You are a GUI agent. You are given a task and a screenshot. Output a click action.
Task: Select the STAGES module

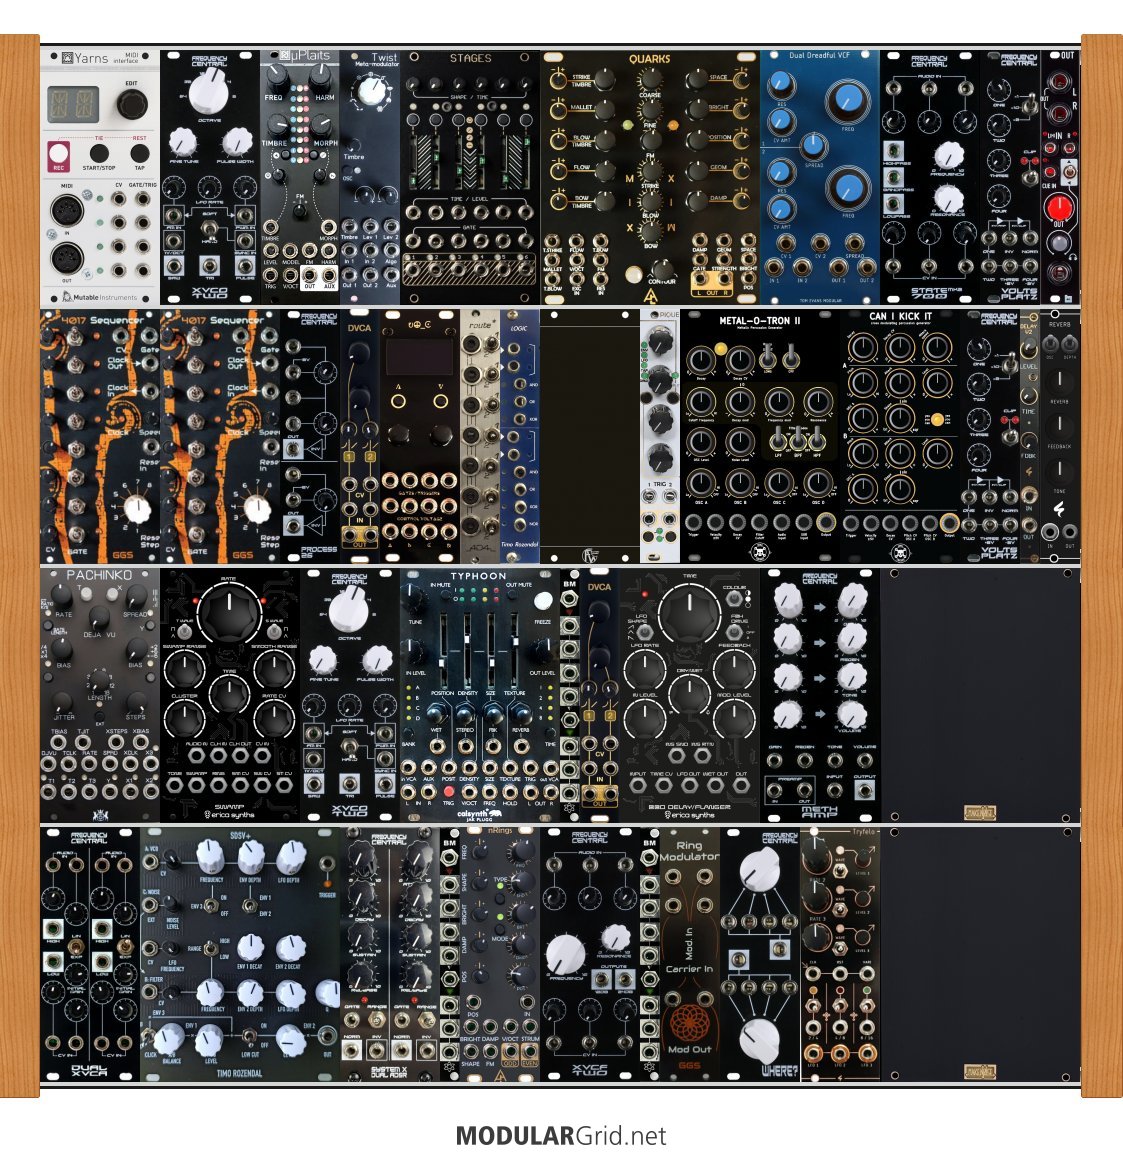[x=469, y=177]
